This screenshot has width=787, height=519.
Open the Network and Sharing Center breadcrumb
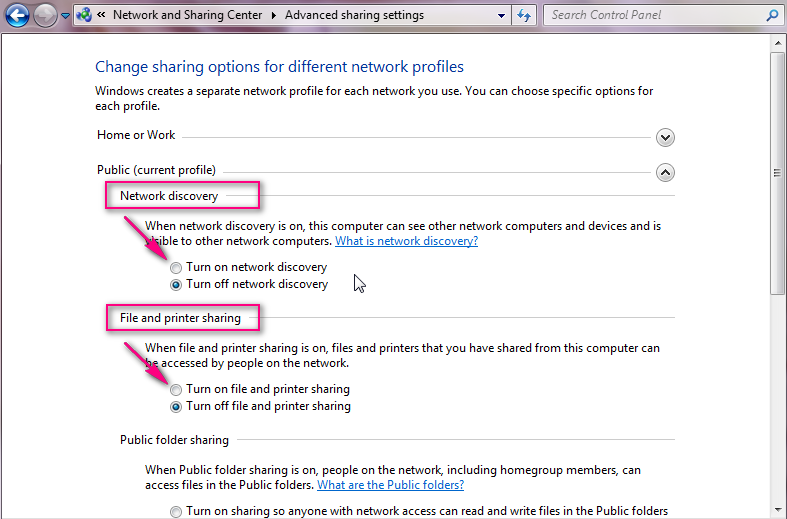point(187,15)
